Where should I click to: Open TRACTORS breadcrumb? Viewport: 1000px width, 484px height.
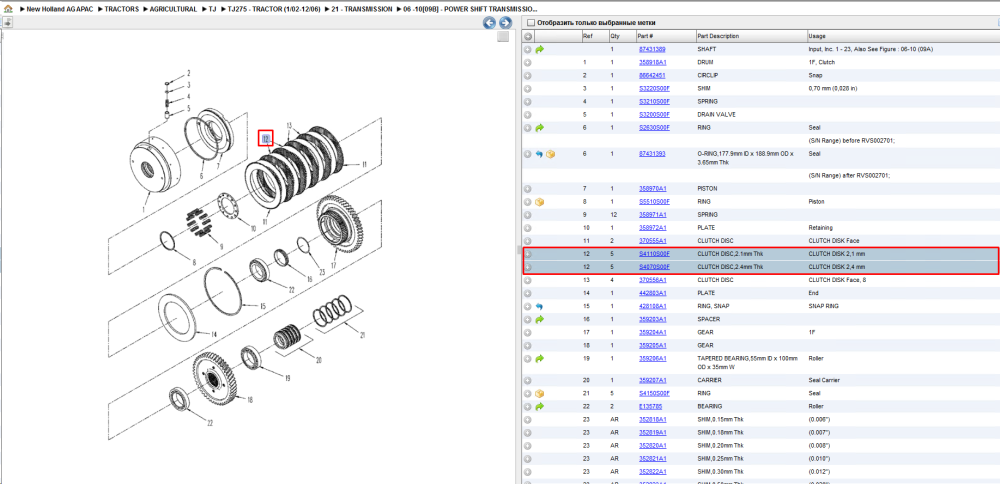pos(121,10)
